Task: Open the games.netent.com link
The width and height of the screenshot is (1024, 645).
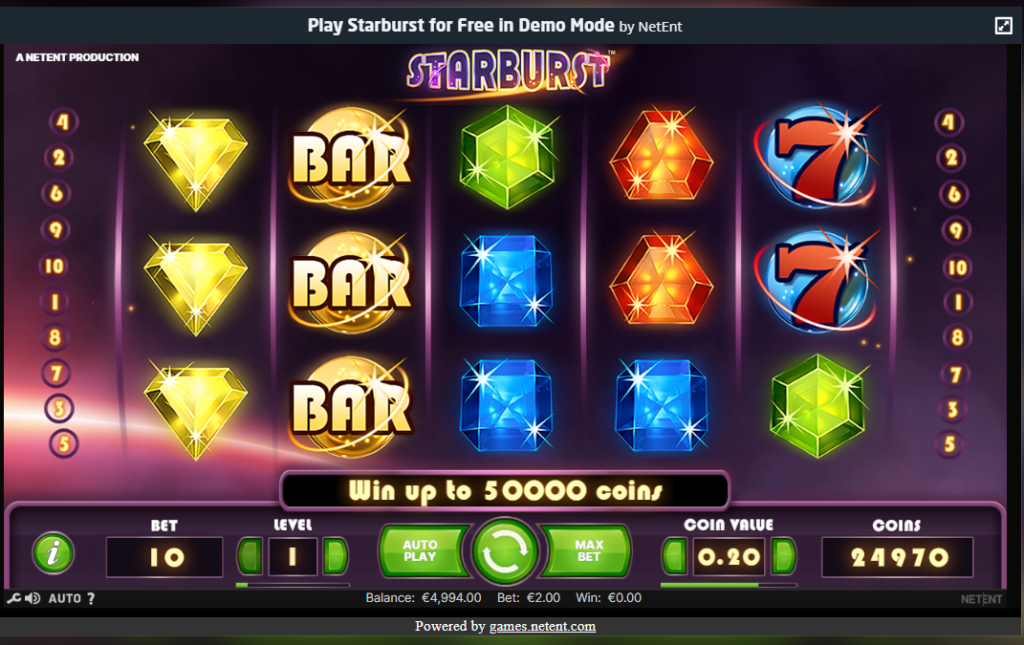Action: click(x=542, y=627)
